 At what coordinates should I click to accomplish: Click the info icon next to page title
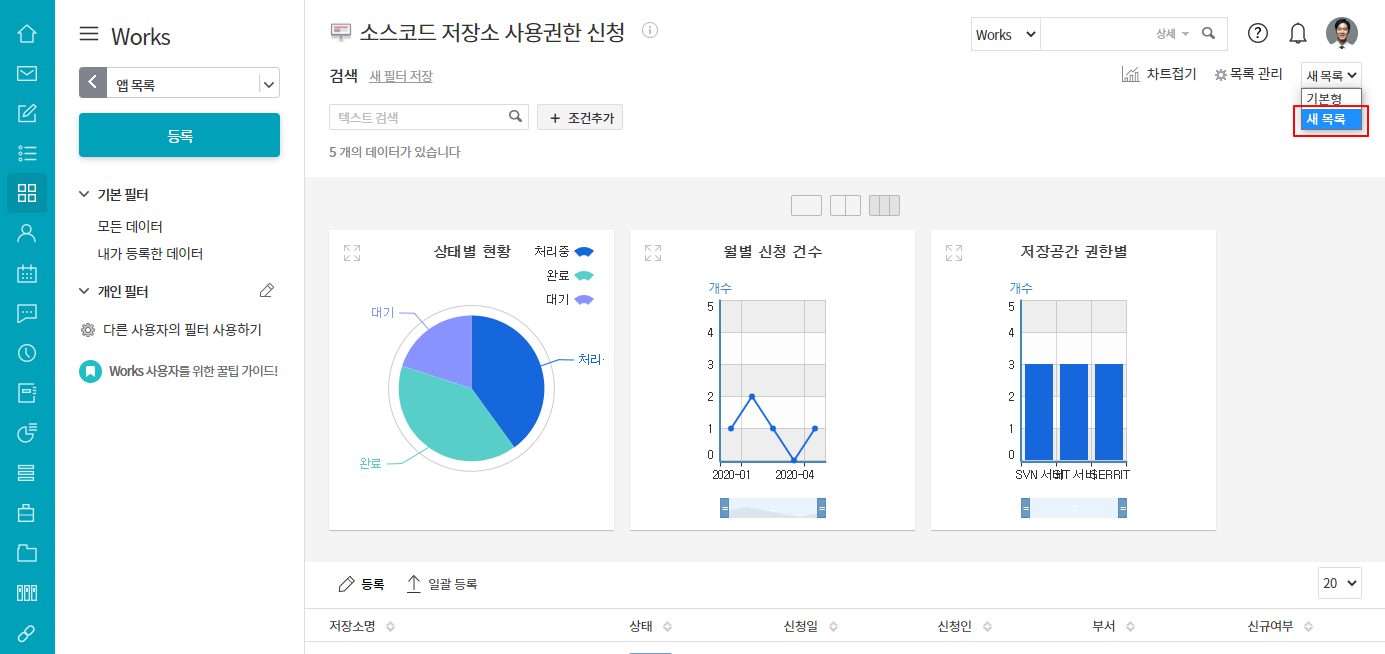tap(650, 30)
